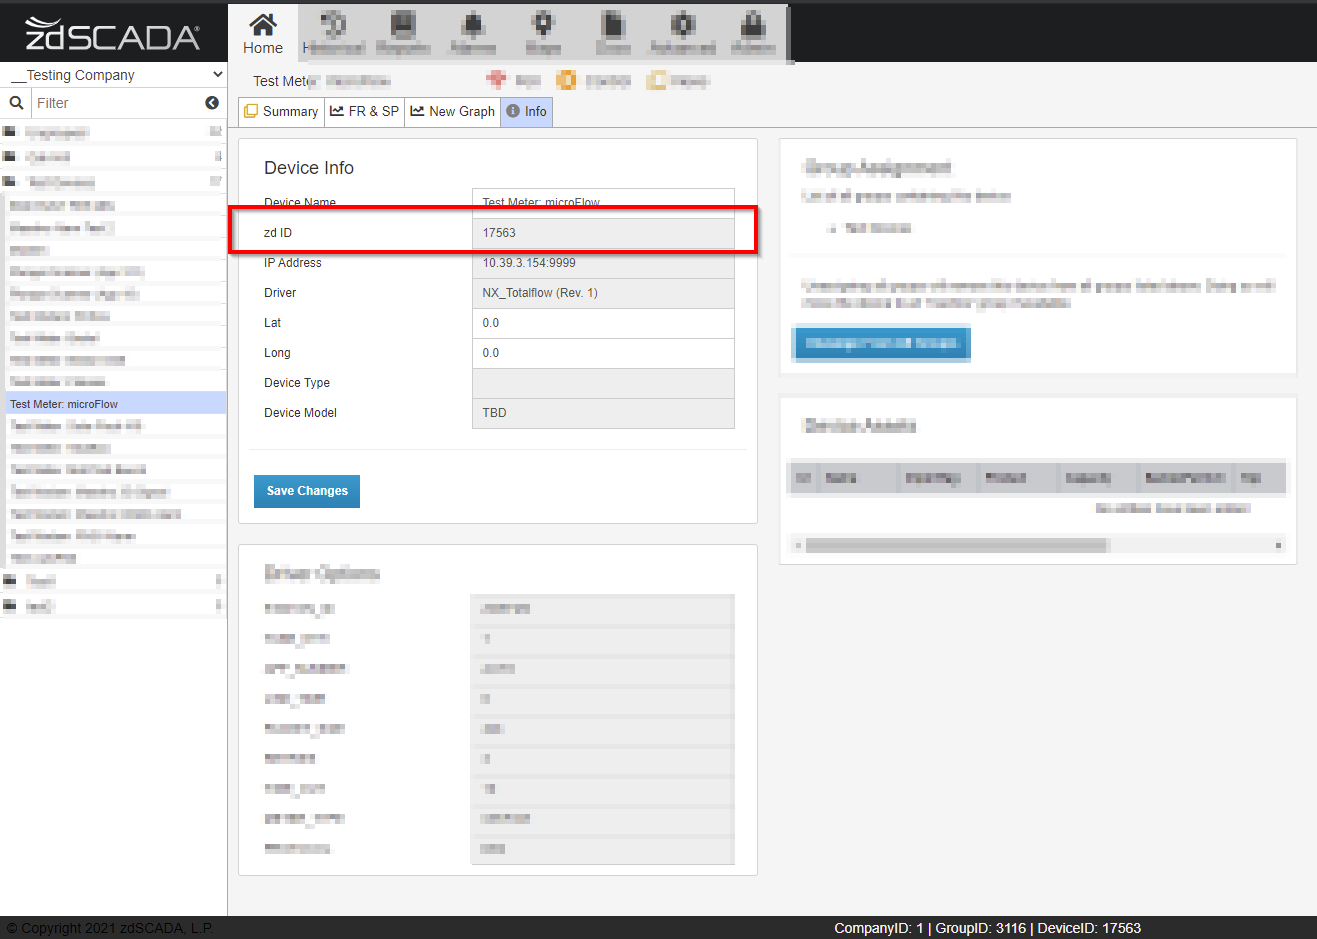Viewport: 1317px width, 939px height.
Task: Open the __Testing Company dropdown
Action: click(113, 74)
